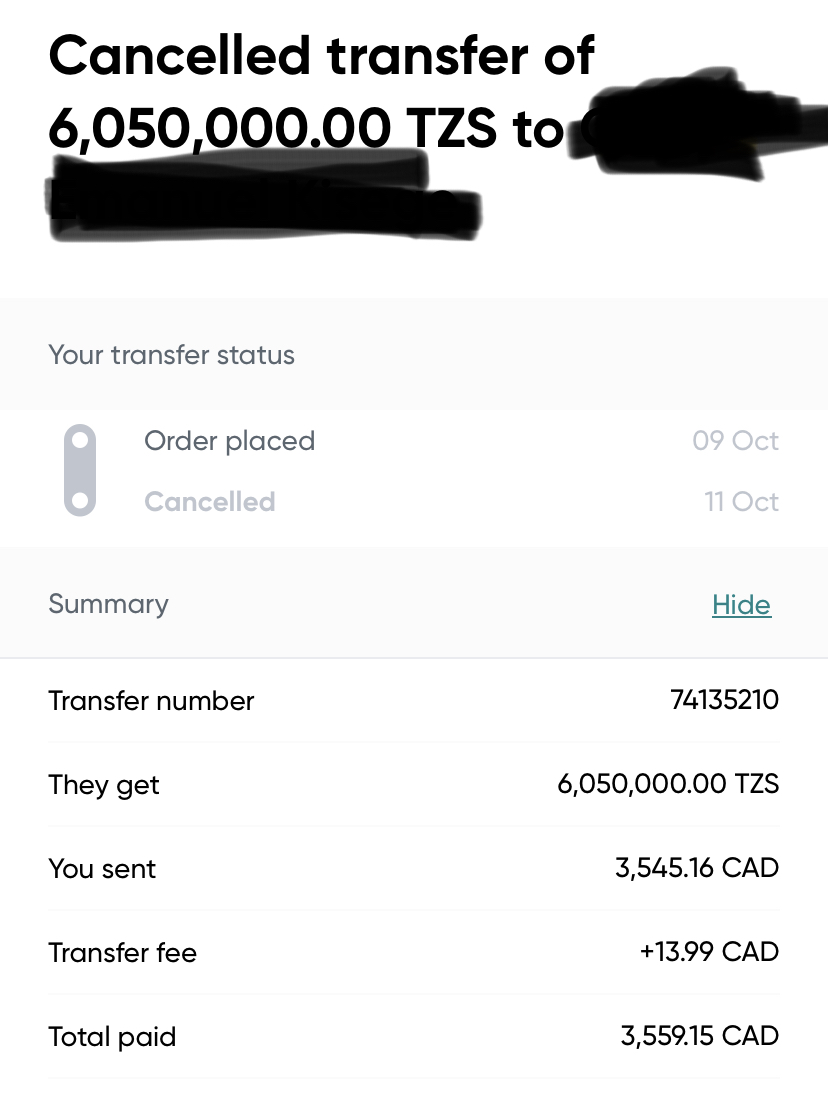The image size is (828, 1105).
Task: Click the 09 Oct order date
Action: [735, 441]
